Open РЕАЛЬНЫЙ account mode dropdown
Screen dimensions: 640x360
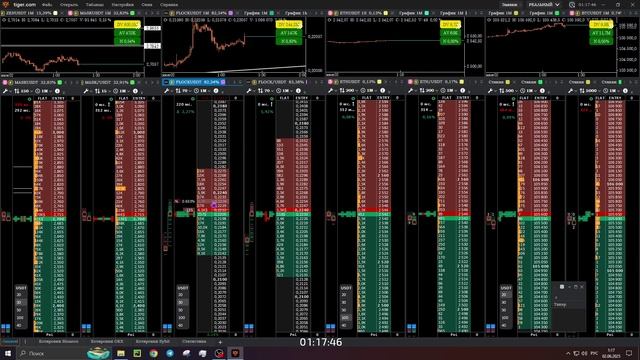point(544,5)
